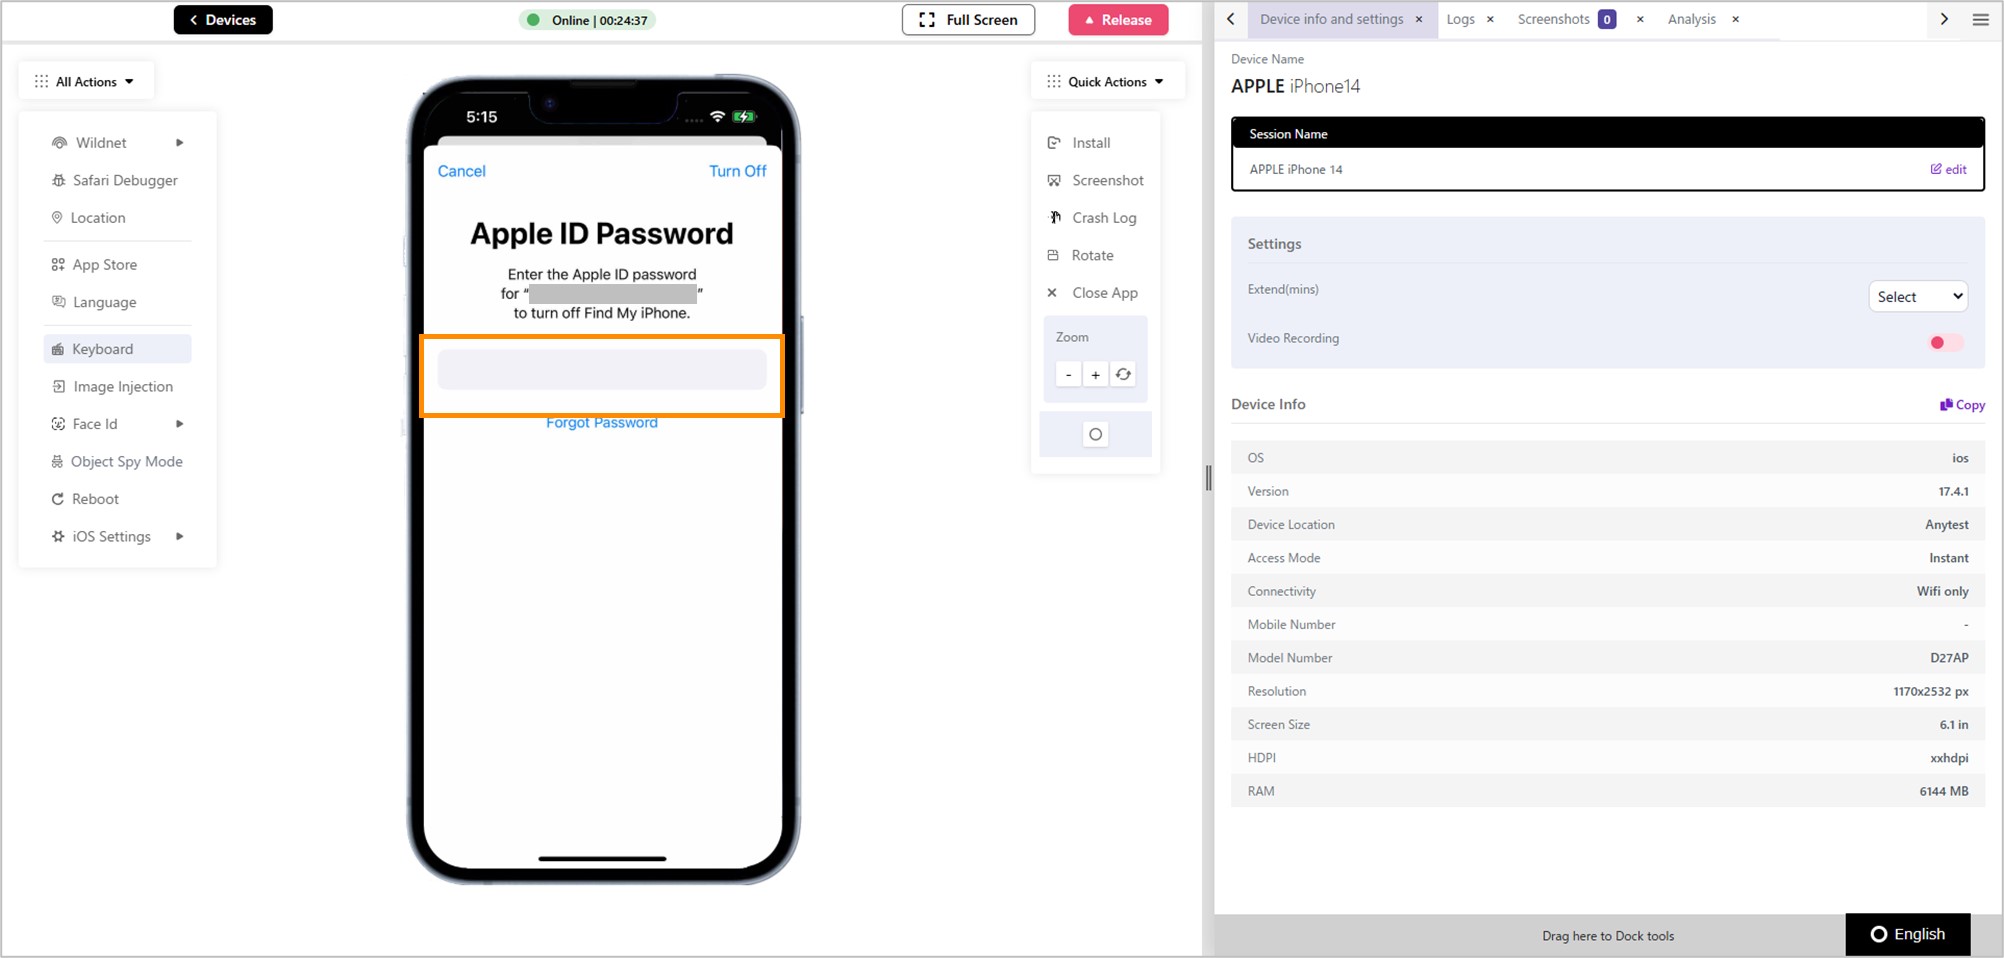Click the Apple ID password input field
Image resolution: width=2004 pixels, height=958 pixels.
[602, 370]
